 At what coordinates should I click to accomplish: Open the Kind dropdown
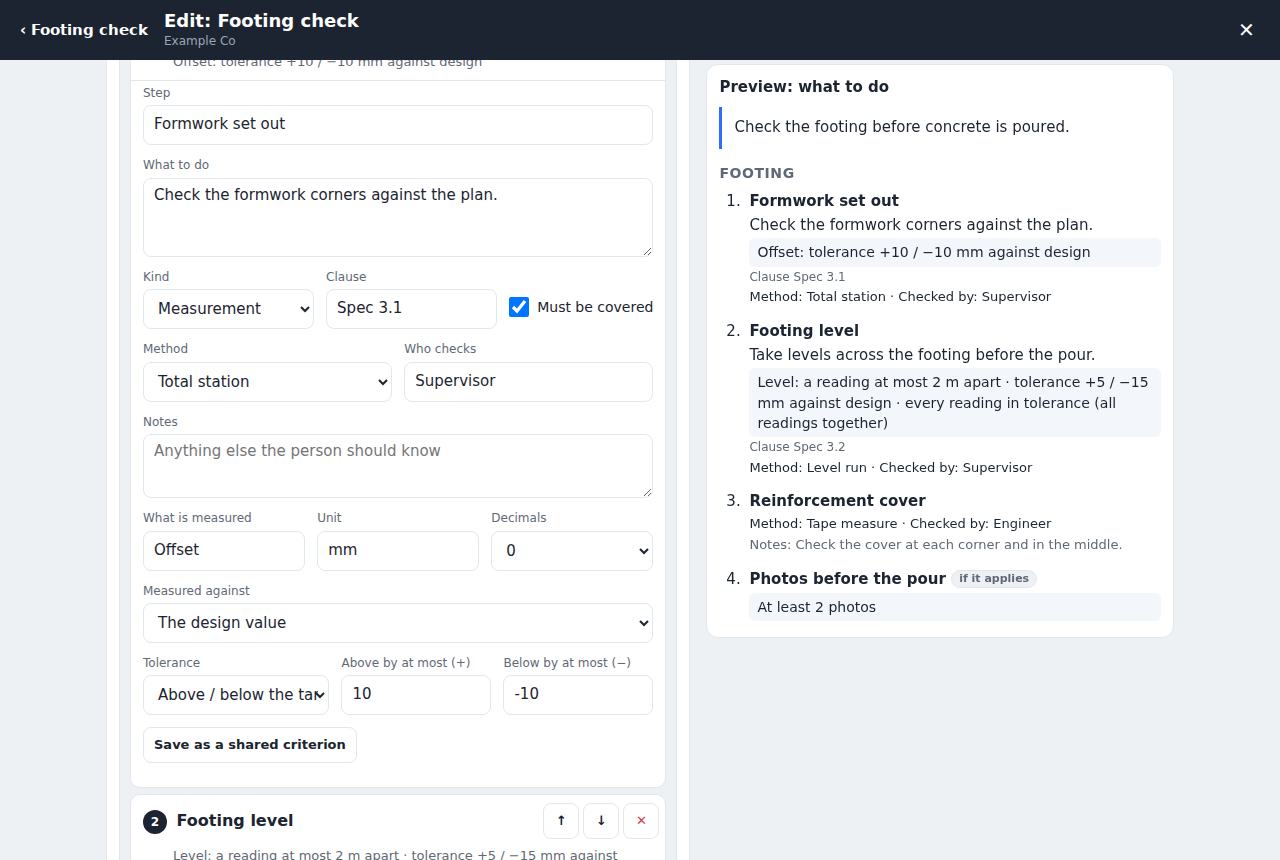coord(228,309)
